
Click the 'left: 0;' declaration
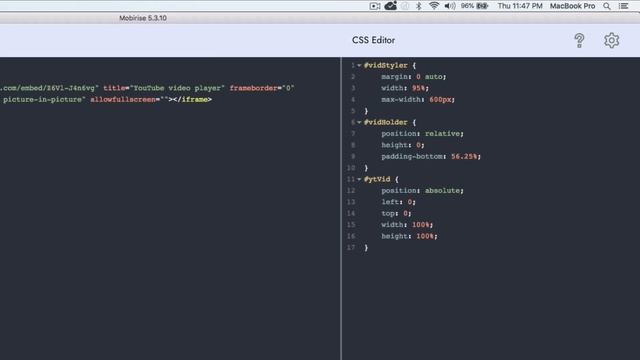(398, 202)
